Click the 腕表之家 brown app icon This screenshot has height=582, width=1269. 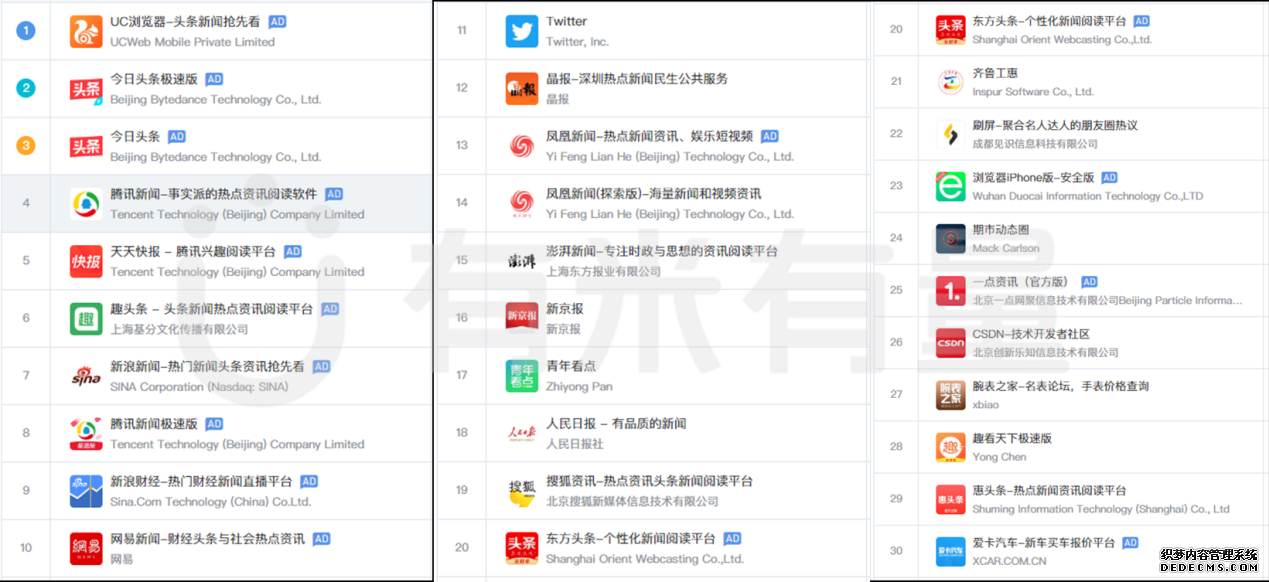coord(950,395)
